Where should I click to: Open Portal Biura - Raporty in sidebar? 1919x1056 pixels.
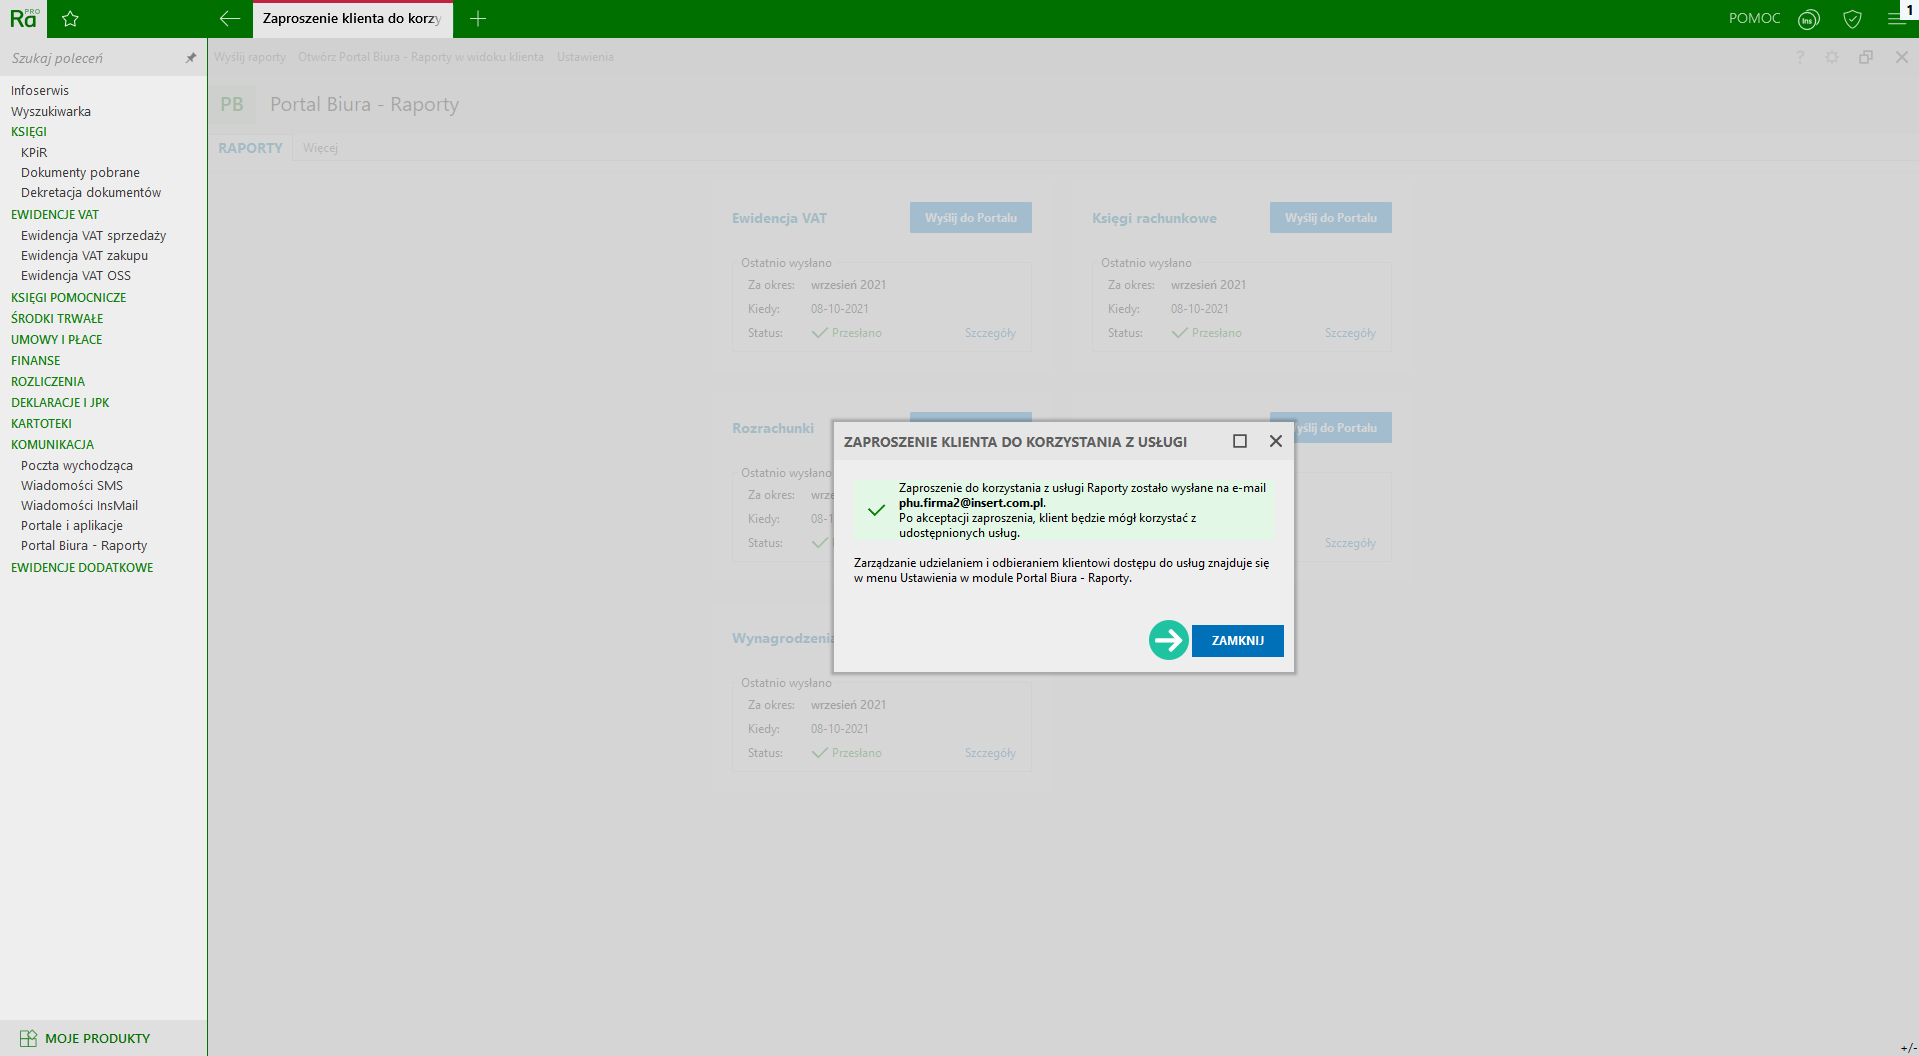84,546
